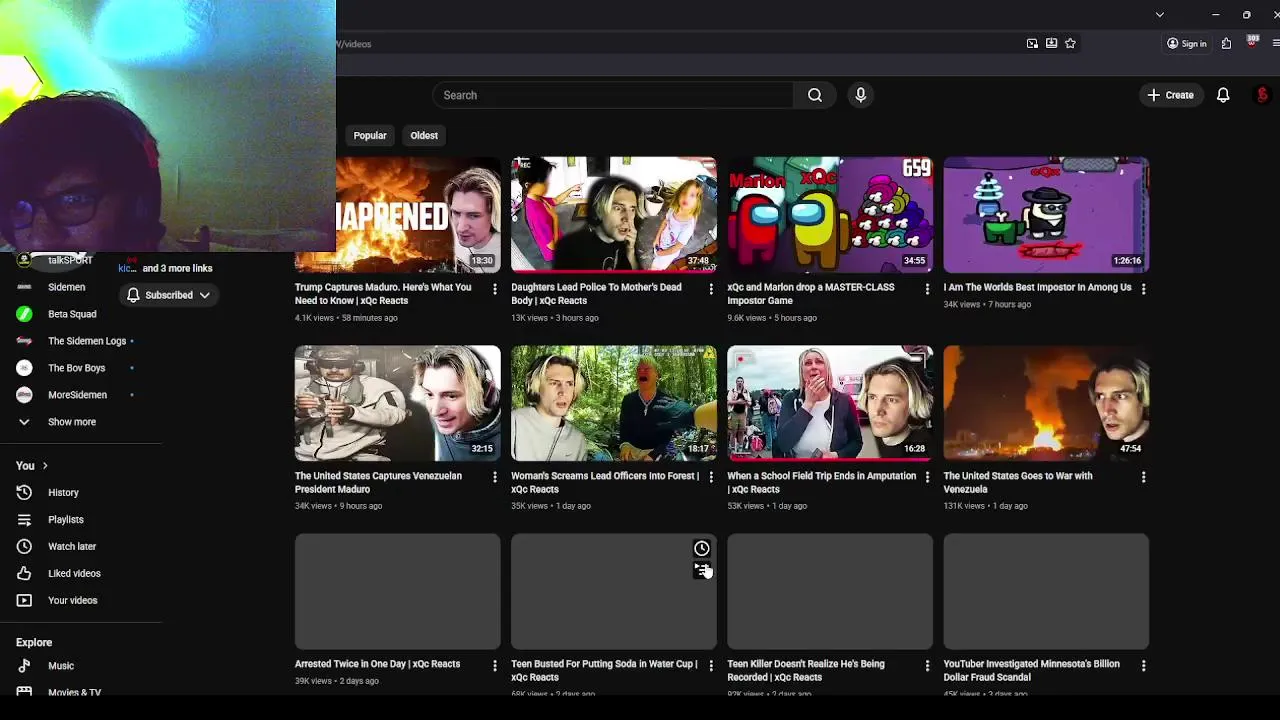Open Watch later in sidebar

[72, 547]
